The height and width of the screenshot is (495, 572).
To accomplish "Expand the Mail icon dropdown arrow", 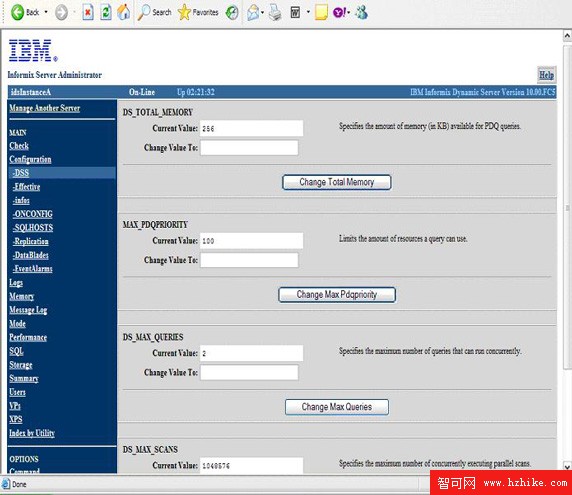I will pos(262,13).
